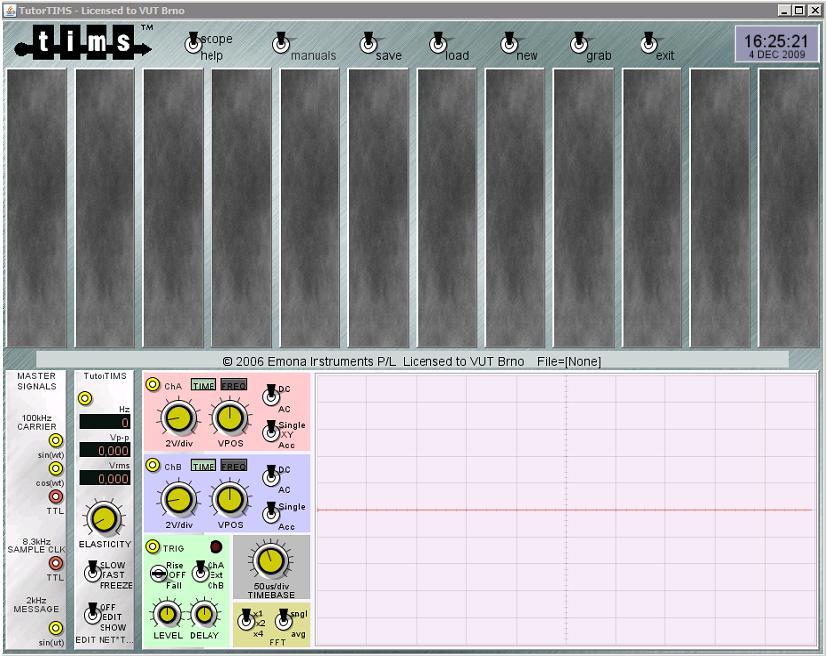The height and width of the screenshot is (656, 827).
Task: Click the tims logo
Action: point(83,42)
